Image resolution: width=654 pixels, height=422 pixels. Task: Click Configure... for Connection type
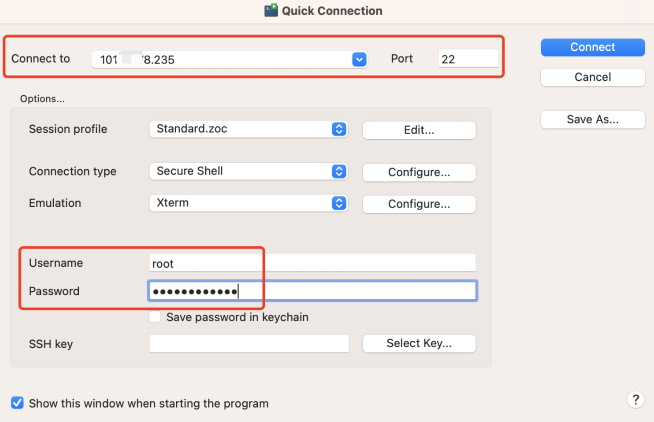pyautogui.click(x=419, y=172)
